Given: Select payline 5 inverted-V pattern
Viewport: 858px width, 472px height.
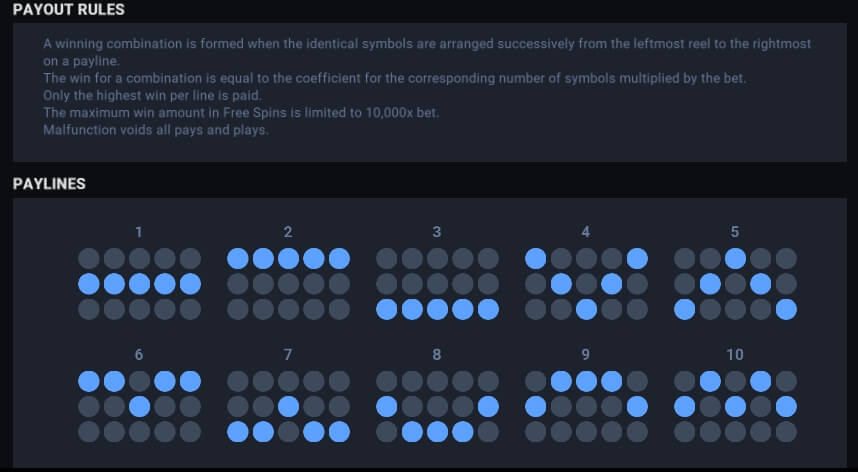Looking at the screenshot, I should click(735, 284).
